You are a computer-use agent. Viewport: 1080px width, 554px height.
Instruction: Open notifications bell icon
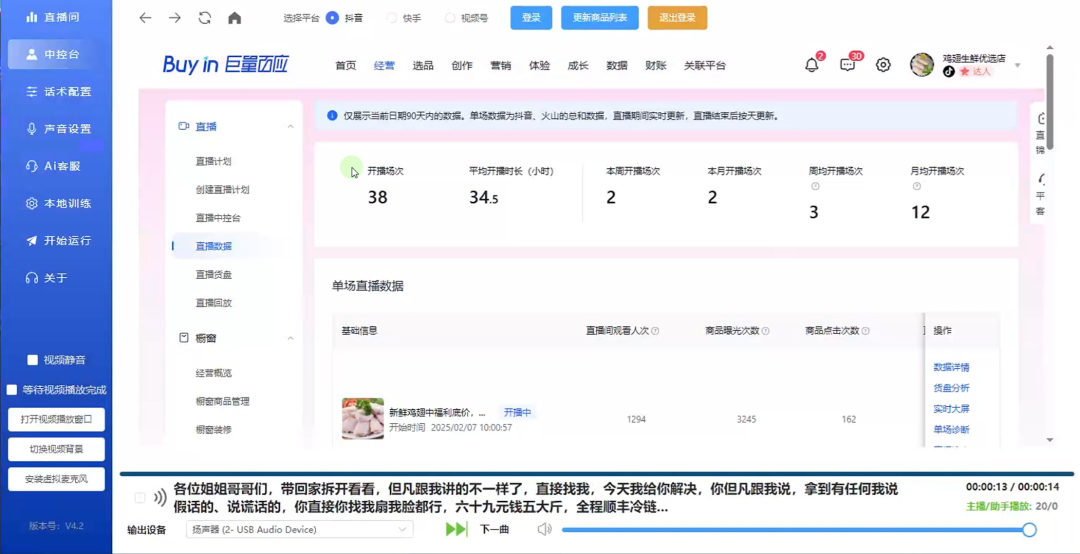click(x=812, y=65)
